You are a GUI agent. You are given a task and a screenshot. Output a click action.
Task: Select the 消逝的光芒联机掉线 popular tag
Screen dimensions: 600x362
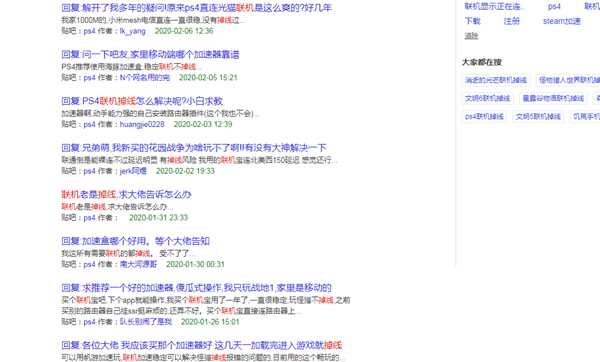click(x=496, y=80)
